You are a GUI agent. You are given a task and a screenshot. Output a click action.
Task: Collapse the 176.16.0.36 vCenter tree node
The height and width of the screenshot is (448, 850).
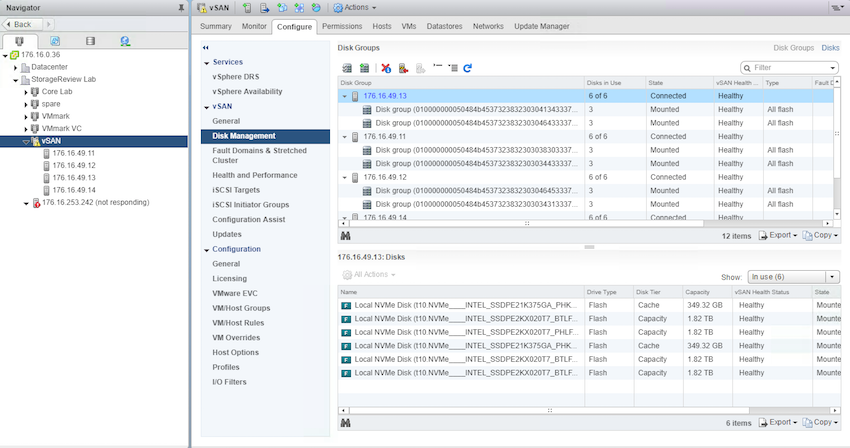point(5,55)
